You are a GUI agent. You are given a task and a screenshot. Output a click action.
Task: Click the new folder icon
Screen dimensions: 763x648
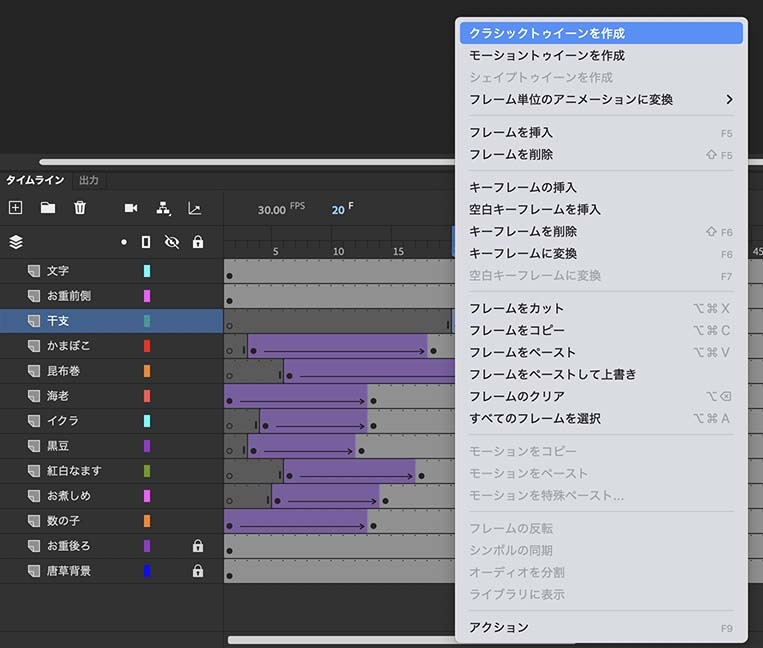(x=48, y=208)
